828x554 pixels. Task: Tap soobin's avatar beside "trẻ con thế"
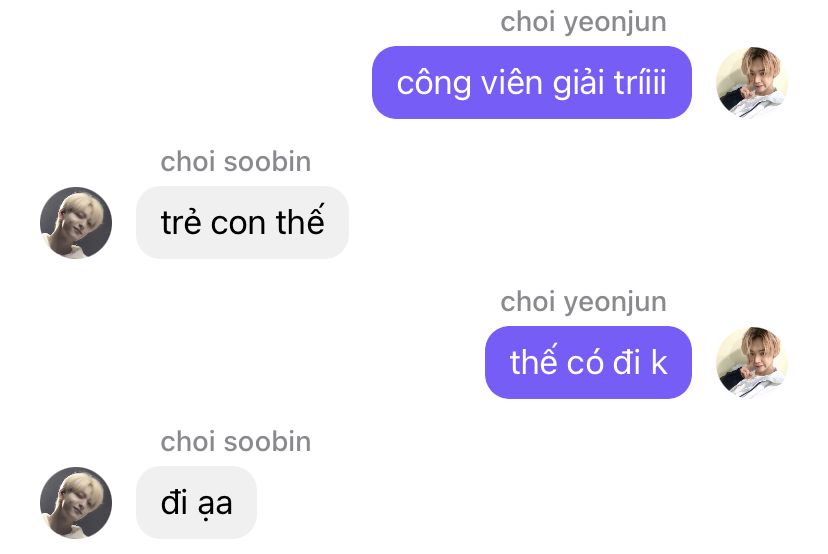(76, 222)
